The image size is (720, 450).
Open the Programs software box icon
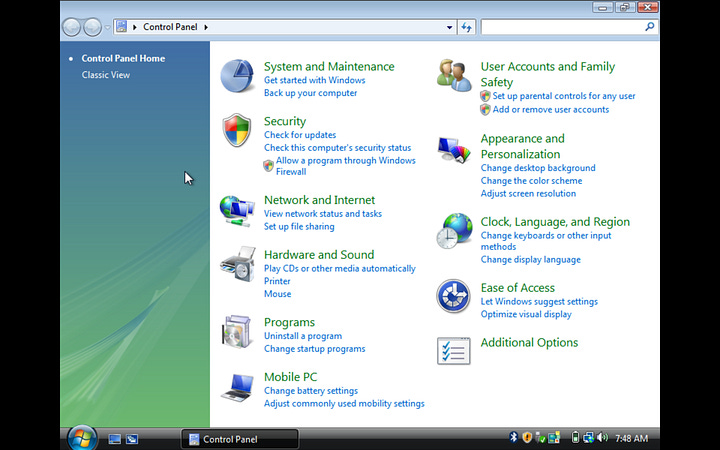pyautogui.click(x=237, y=332)
